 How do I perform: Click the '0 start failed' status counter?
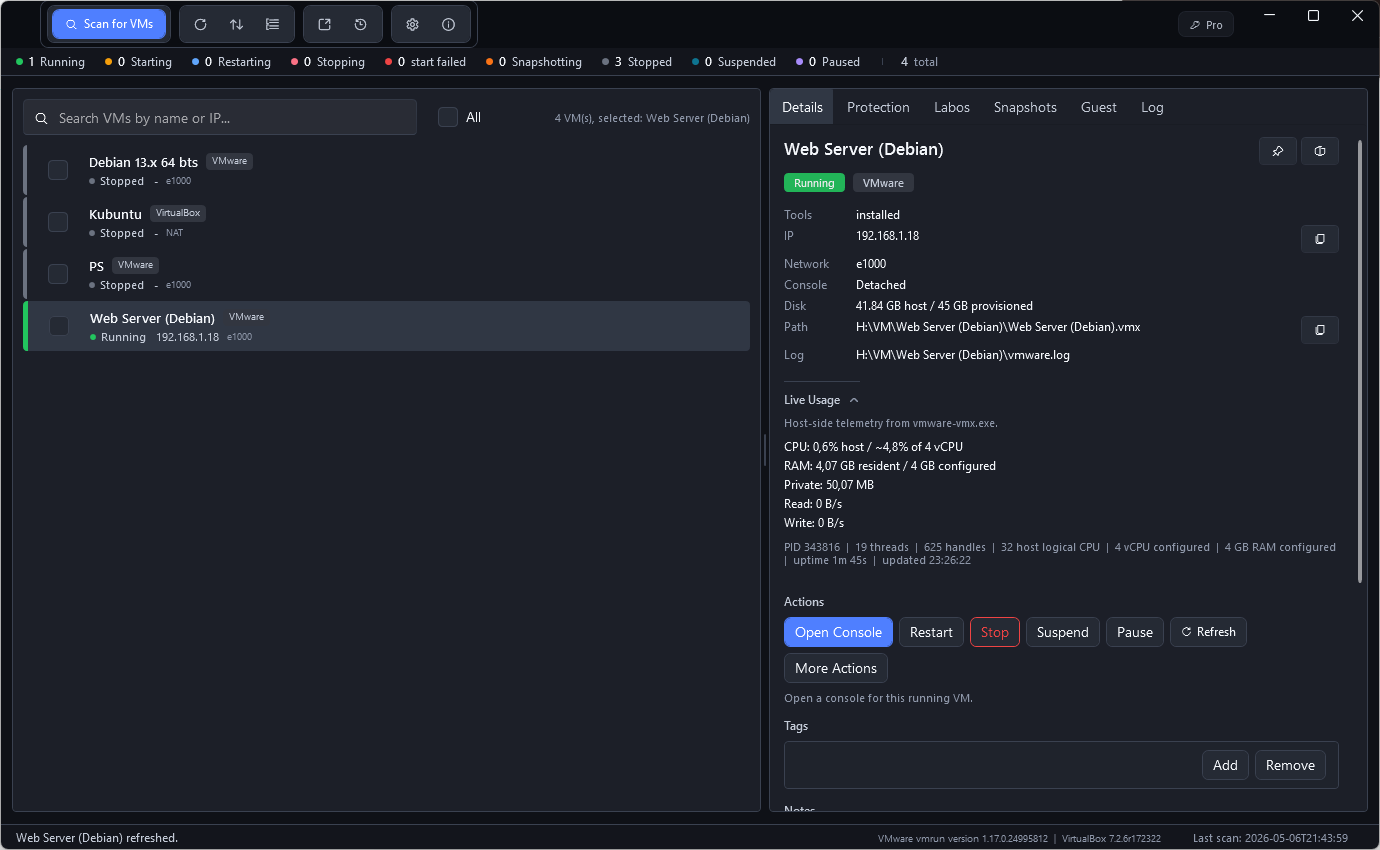click(x=426, y=62)
